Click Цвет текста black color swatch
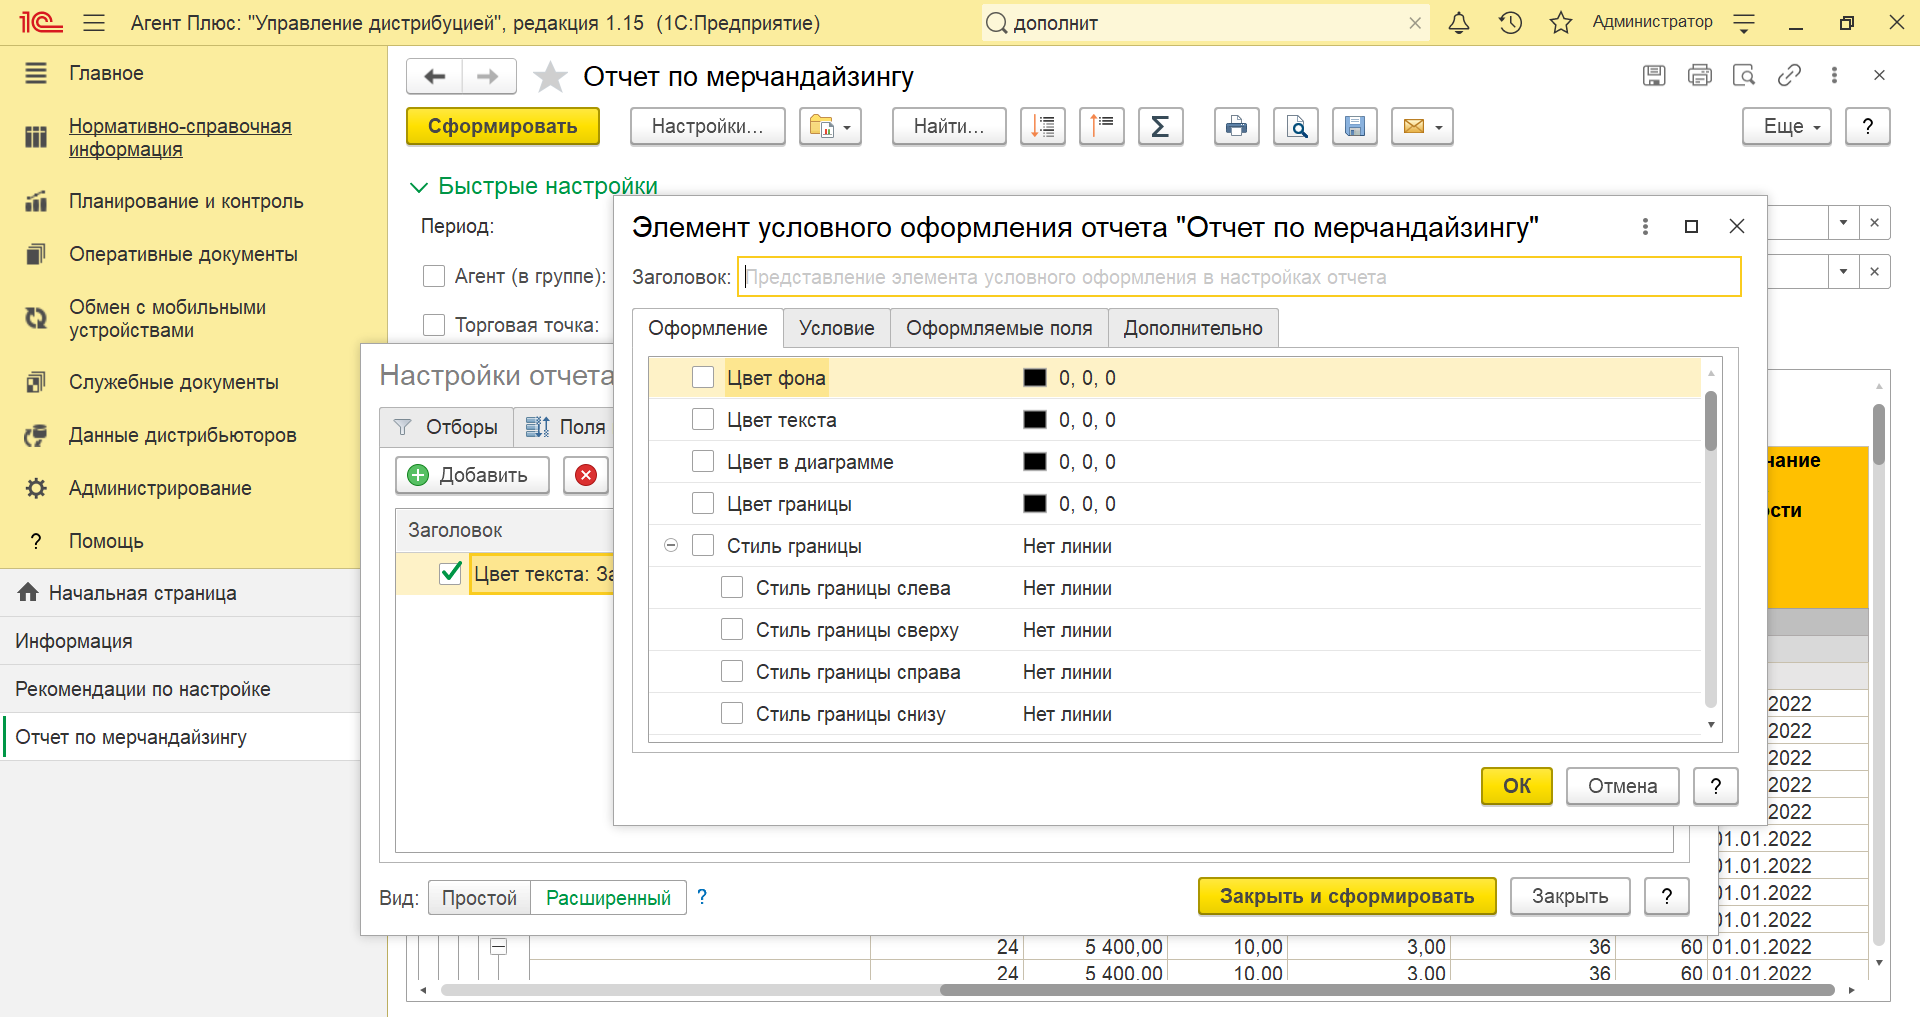The width and height of the screenshot is (1920, 1017). tap(1035, 420)
